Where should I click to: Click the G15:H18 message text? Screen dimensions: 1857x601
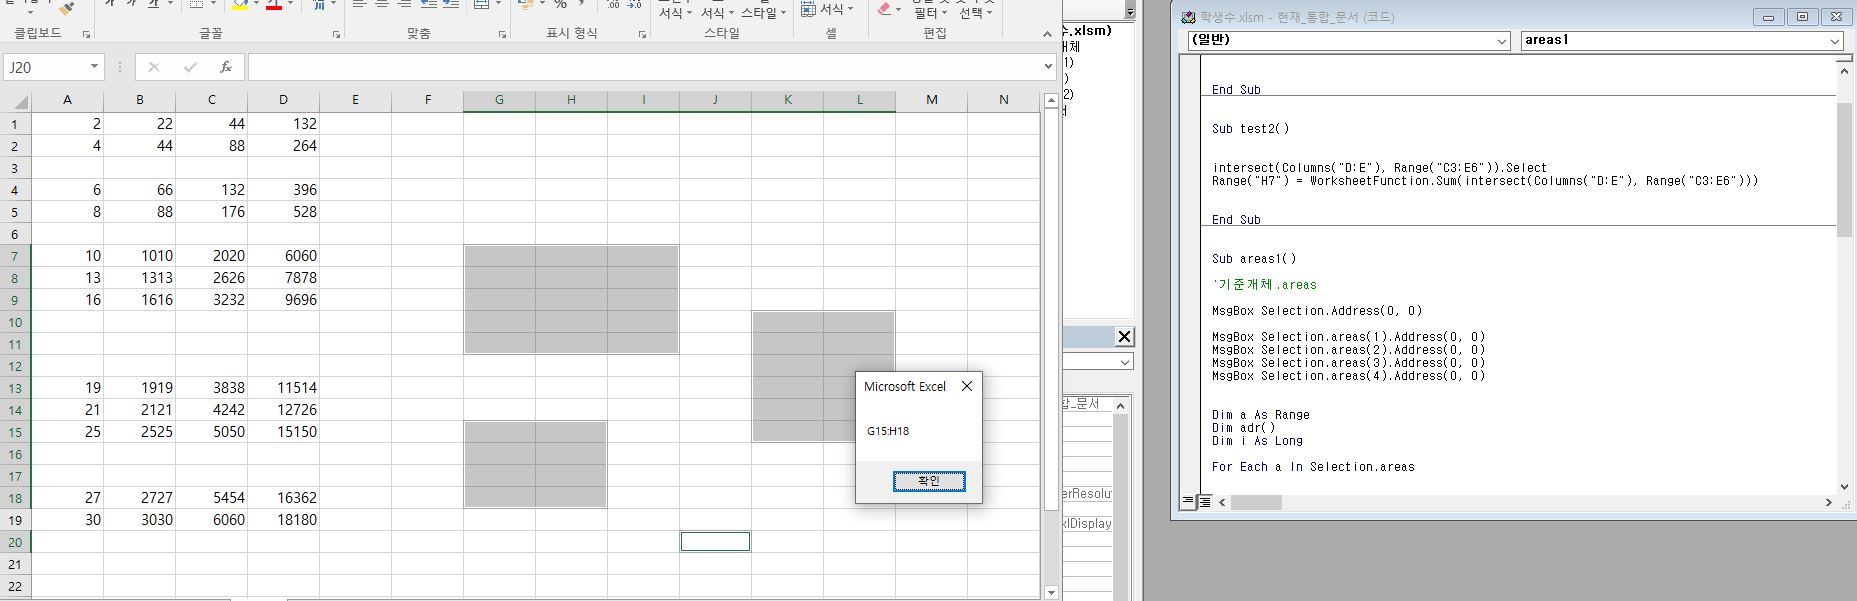tap(888, 432)
